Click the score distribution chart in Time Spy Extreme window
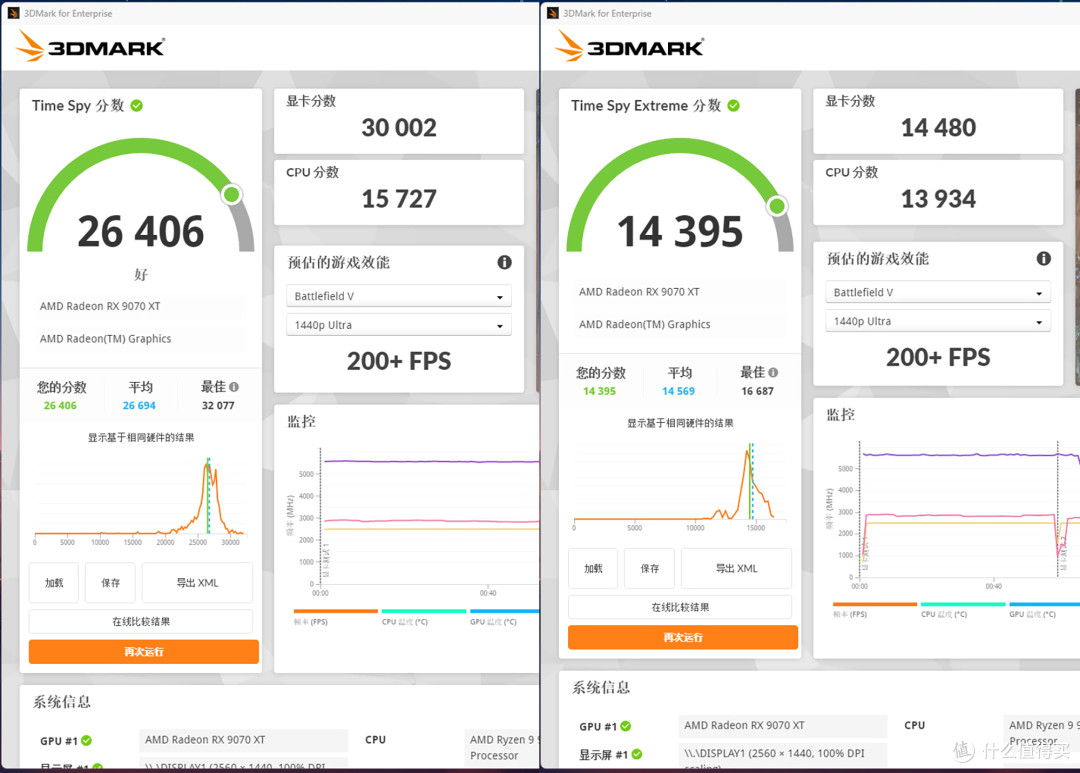 (x=680, y=486)
